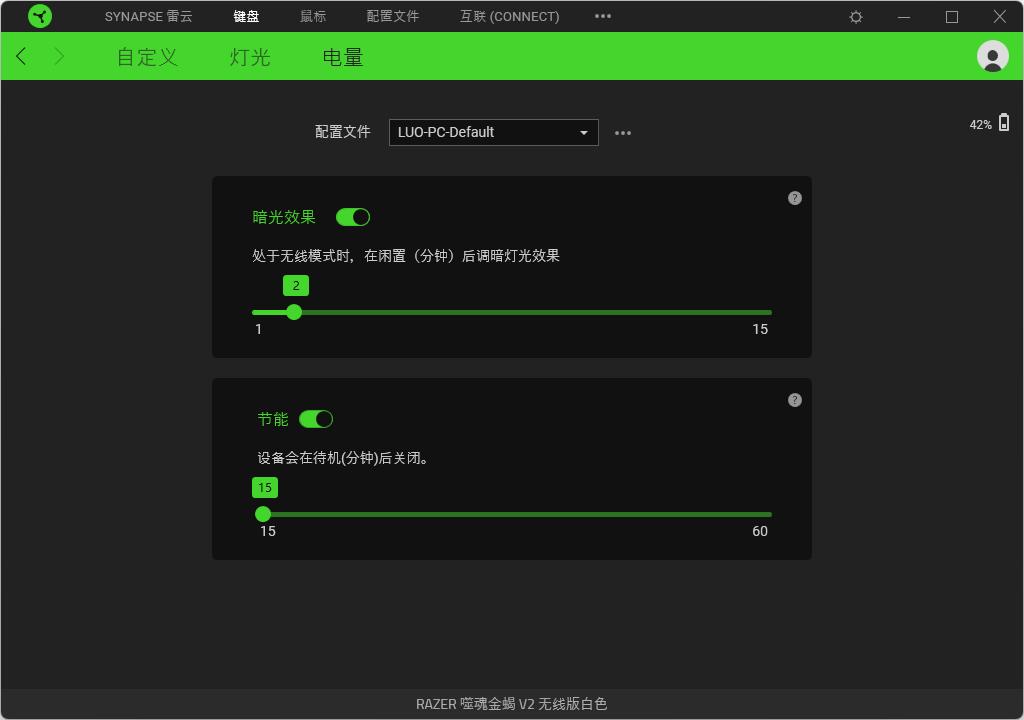Open help for 暗光效果 via question mark icon
Screen dimensions: 1024x720
(x=794, y=198)
